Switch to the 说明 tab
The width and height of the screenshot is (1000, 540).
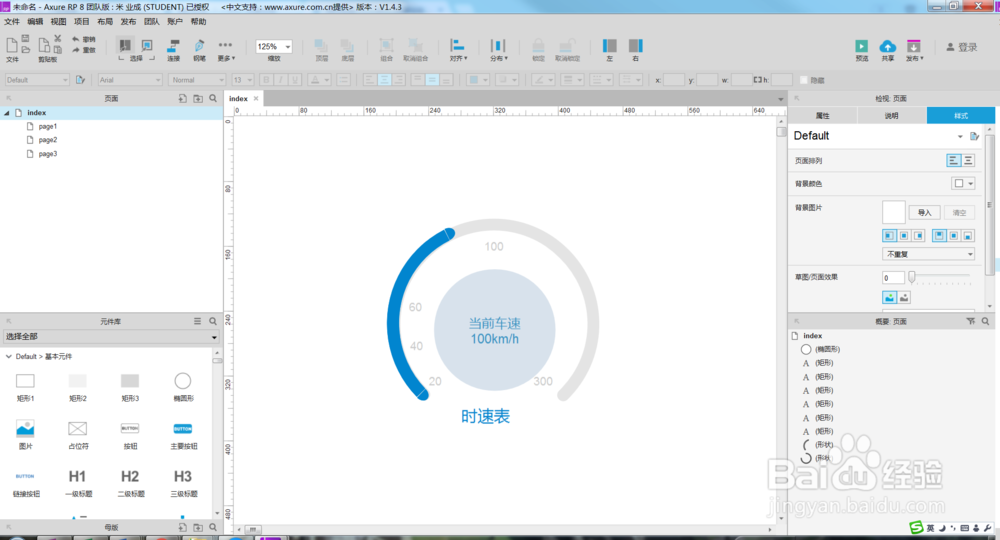coord(892,115)
